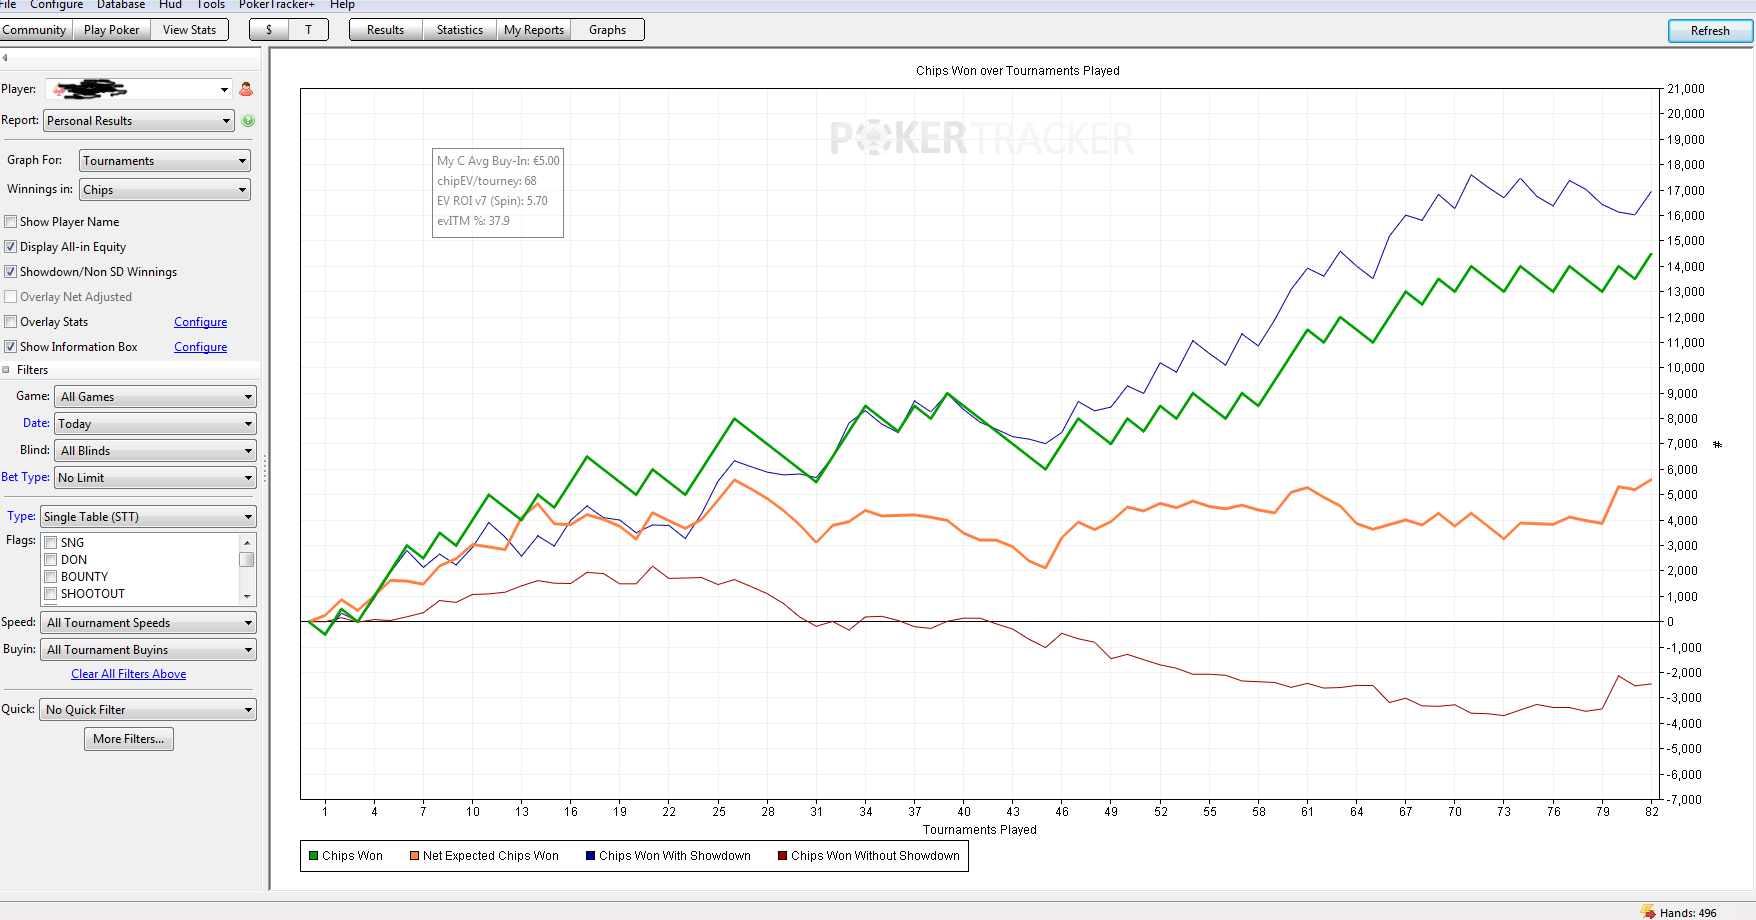Screen dimensions: 1756x920
Task: Switch to the Graphs tab
Action: coord(608,30)
